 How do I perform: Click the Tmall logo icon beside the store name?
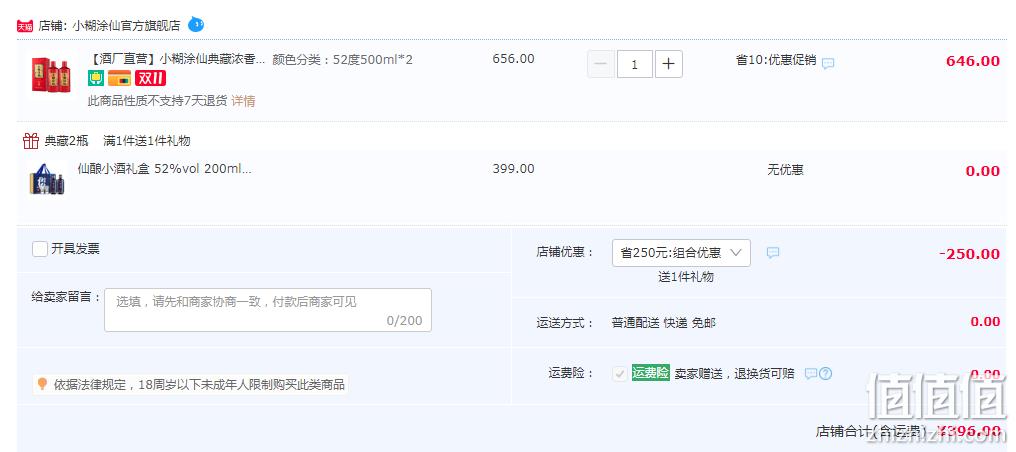[x=25, y=26]
